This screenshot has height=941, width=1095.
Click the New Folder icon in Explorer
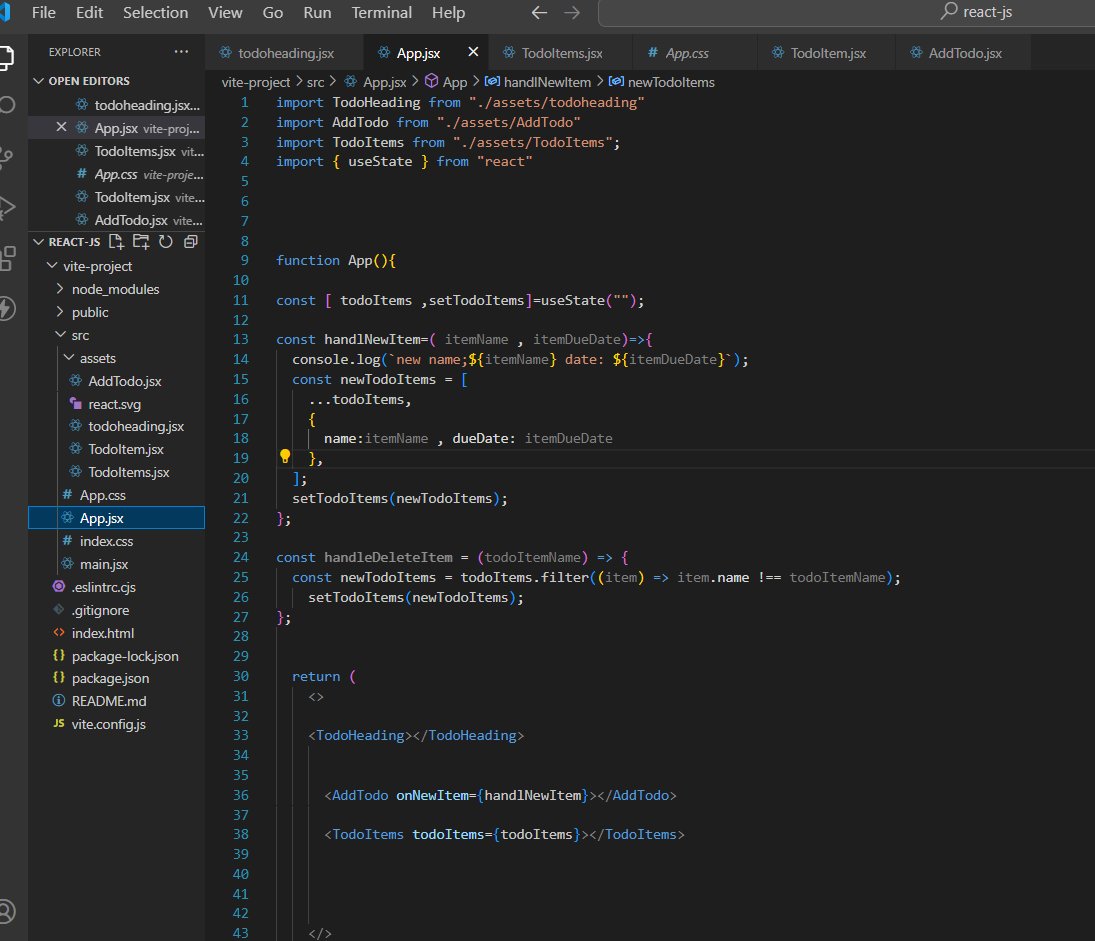[x=140, y=241]
